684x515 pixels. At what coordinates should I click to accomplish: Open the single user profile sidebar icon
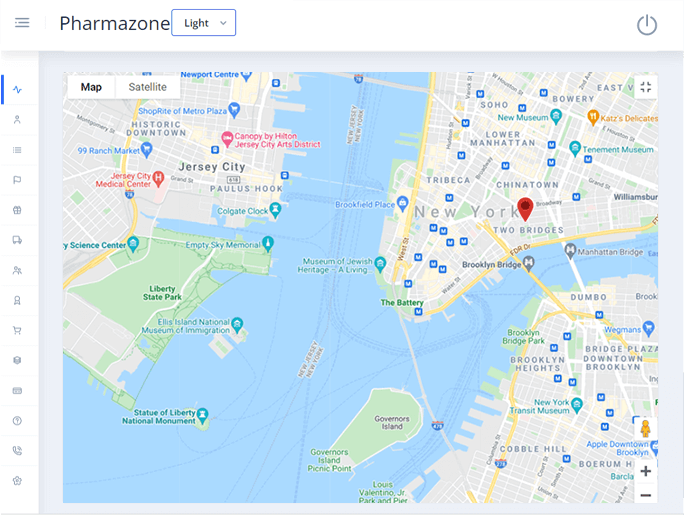tap(17, 119)
